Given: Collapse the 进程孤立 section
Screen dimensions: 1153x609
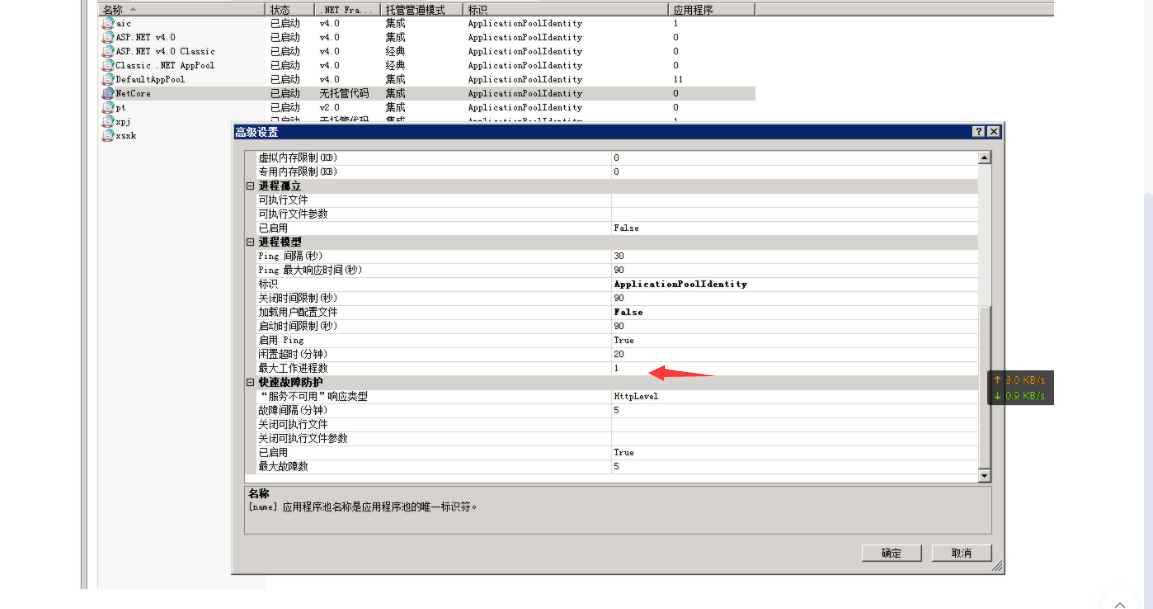Looking at the screenshot, I should [x=250, y=186].
